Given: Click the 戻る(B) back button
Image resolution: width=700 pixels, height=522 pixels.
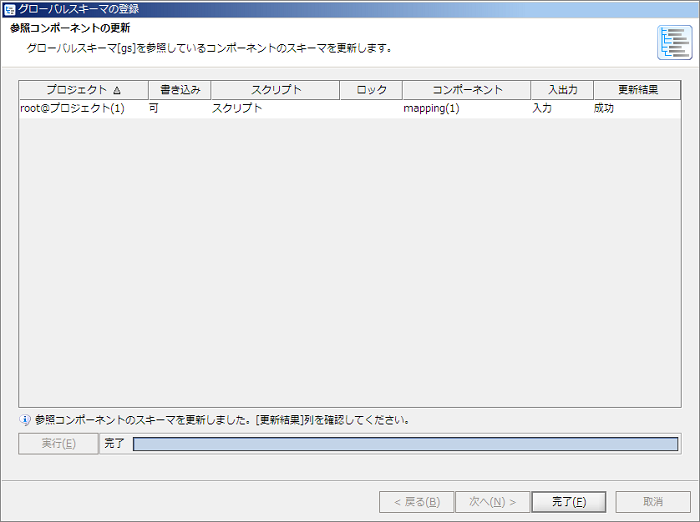Looking at the screenshot, I should tap(416, 501).
